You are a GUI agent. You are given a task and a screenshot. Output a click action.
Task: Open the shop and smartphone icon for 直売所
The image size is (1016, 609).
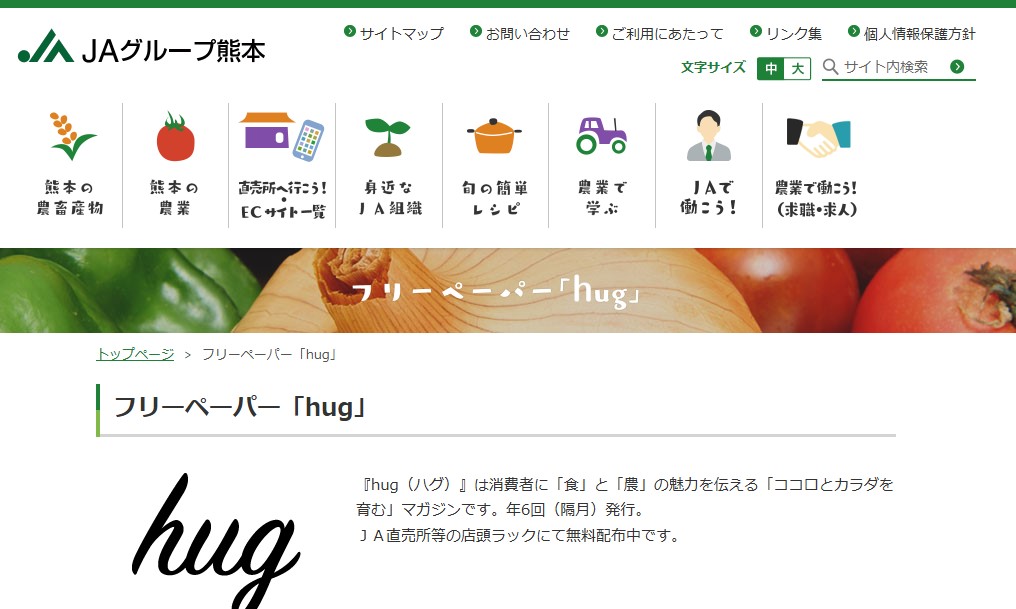point(282,137)
